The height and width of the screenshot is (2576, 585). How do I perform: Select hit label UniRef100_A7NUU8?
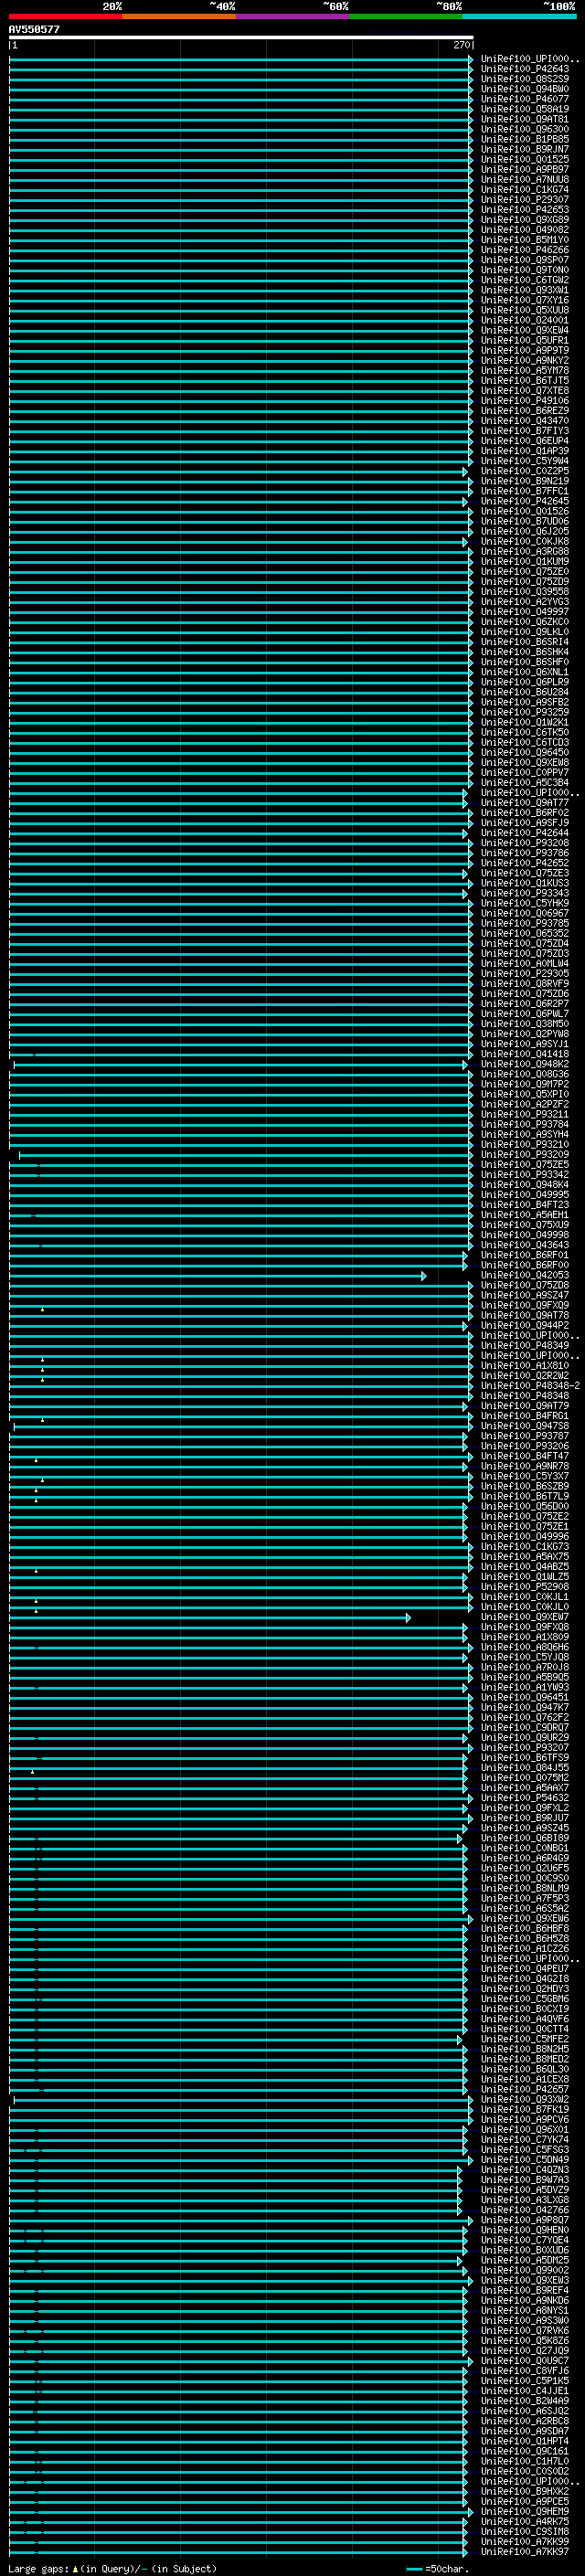pyautogui.click(x=525, y=179)
